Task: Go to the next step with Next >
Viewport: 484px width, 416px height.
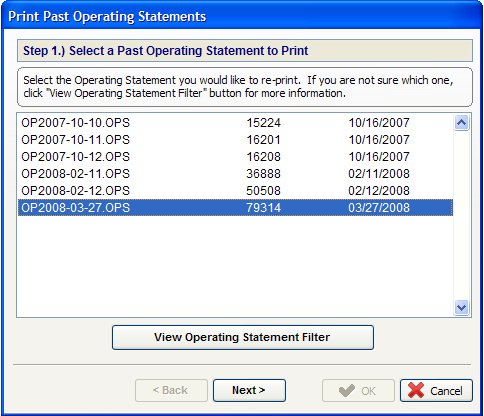Action: click(249, 390)
